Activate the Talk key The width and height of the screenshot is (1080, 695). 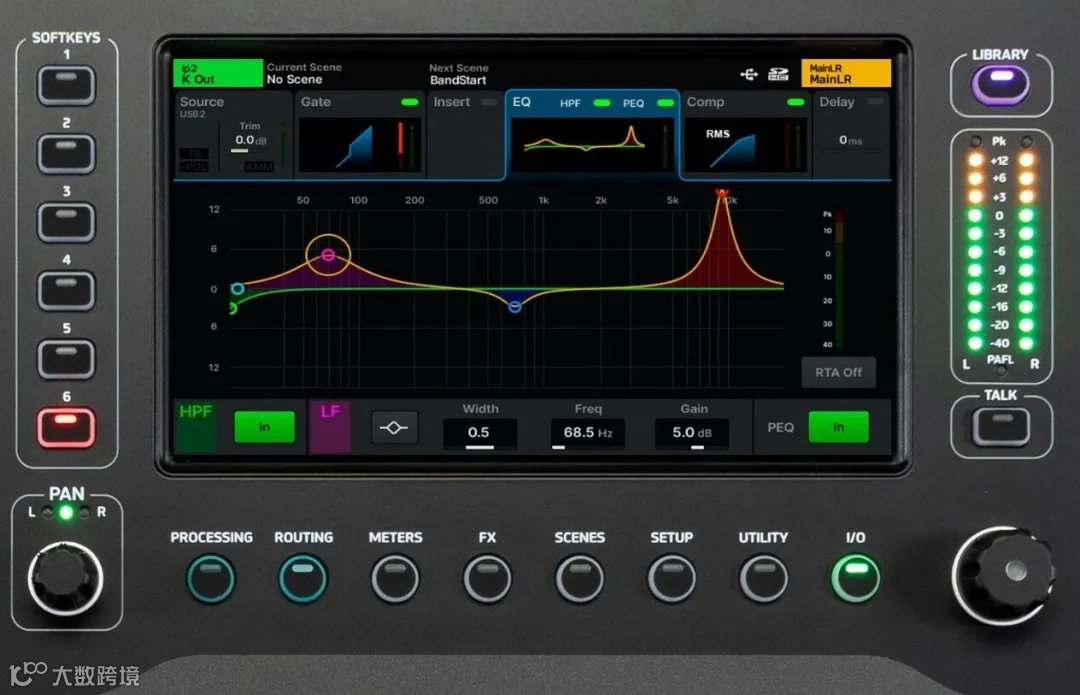[1001, 426]
